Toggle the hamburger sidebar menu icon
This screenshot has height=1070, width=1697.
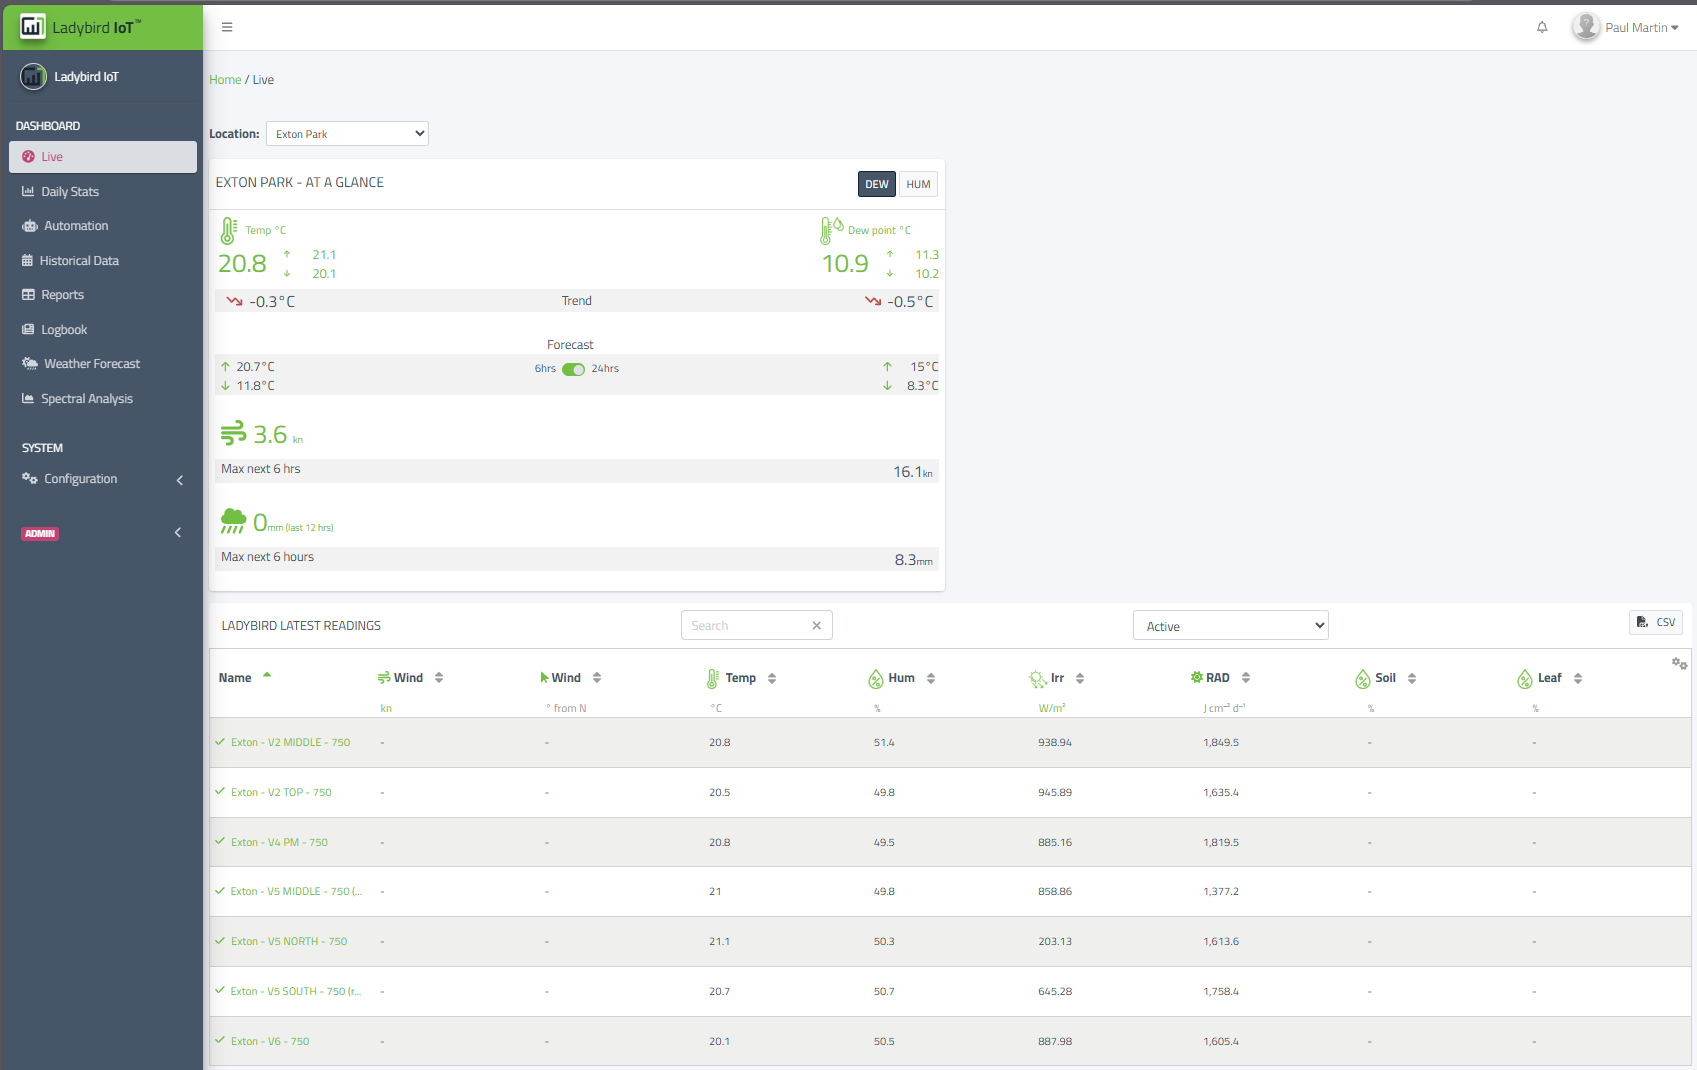point(227,27)
